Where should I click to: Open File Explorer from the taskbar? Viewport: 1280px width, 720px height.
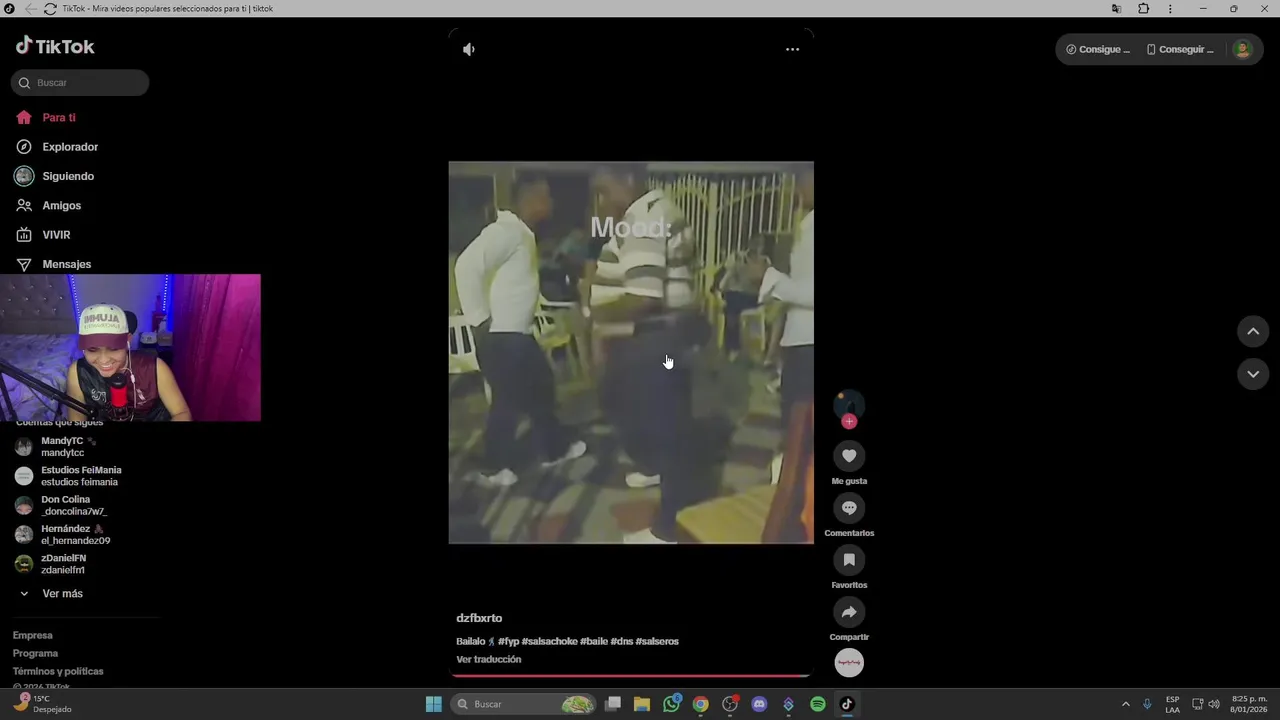click(642, 704)
